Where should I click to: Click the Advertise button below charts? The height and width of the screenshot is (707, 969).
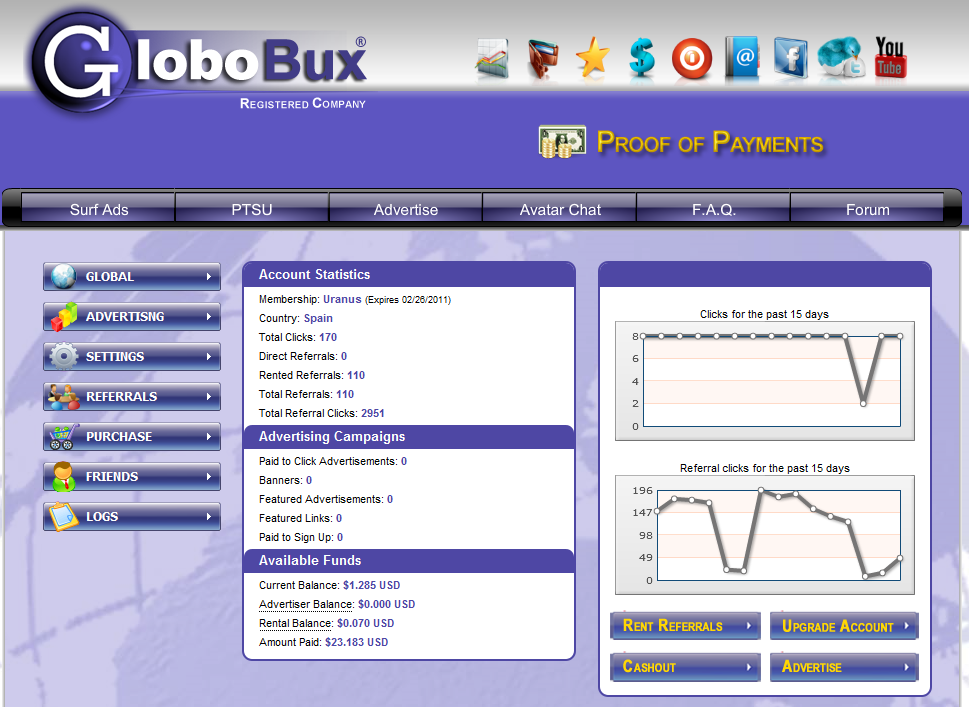(844, 667)
